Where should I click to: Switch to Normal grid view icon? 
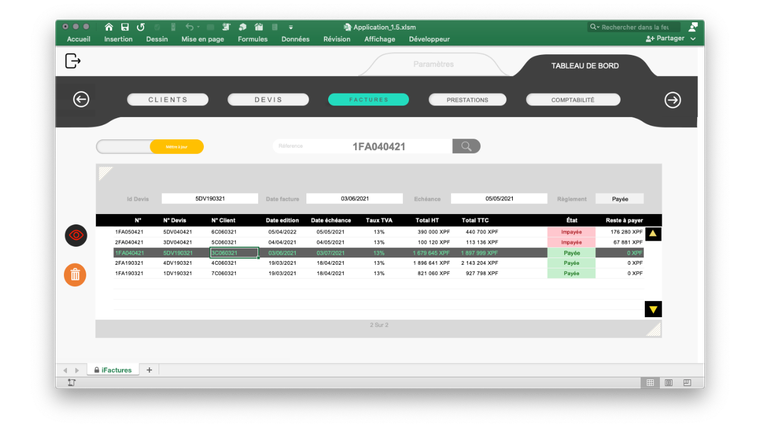650,383
